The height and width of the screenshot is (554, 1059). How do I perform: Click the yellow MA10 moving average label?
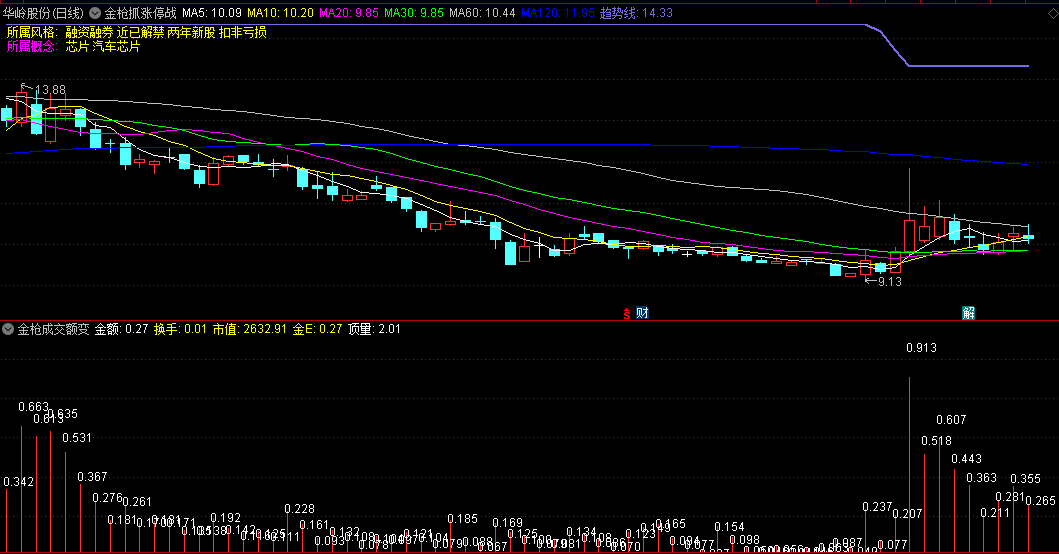pyautogui.click(x=279, y=14)
